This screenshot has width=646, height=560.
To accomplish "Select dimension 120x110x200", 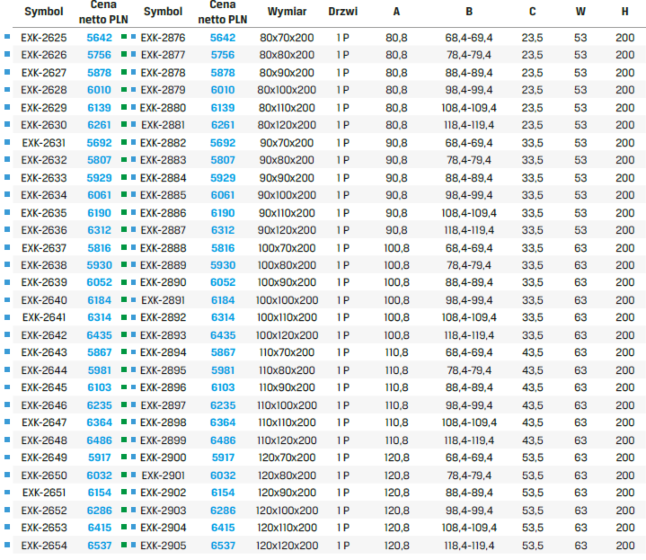I will pyautogui.click(x=287, y=527).
